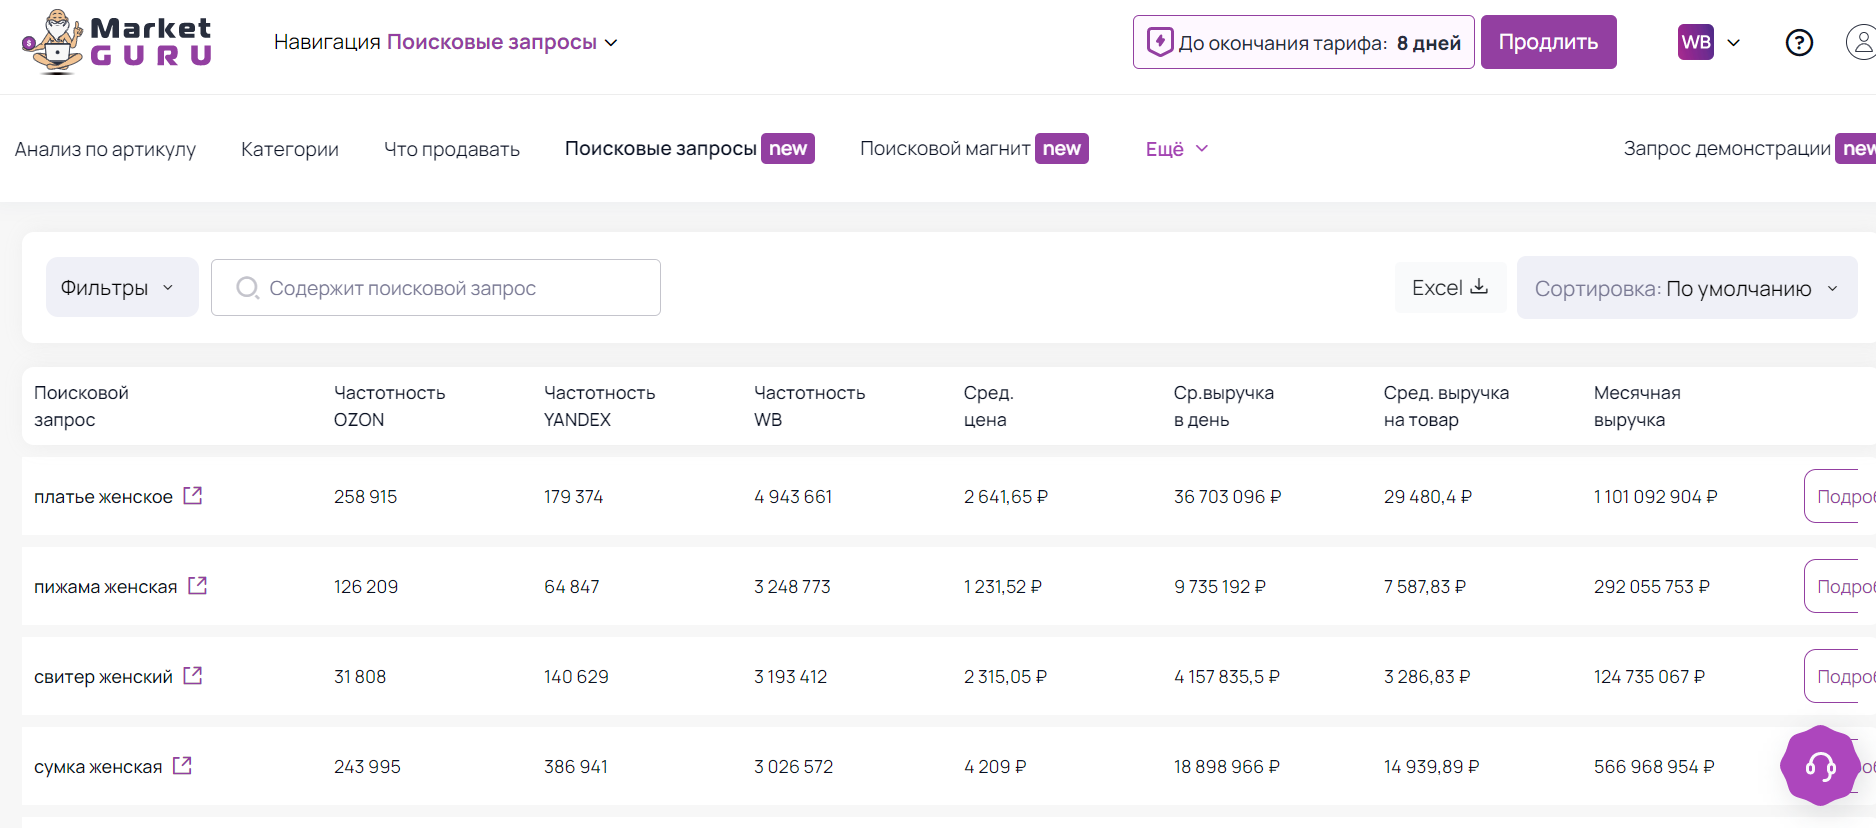Open the Сортировка: По умолчанию dropdown

click(1686, 289)
